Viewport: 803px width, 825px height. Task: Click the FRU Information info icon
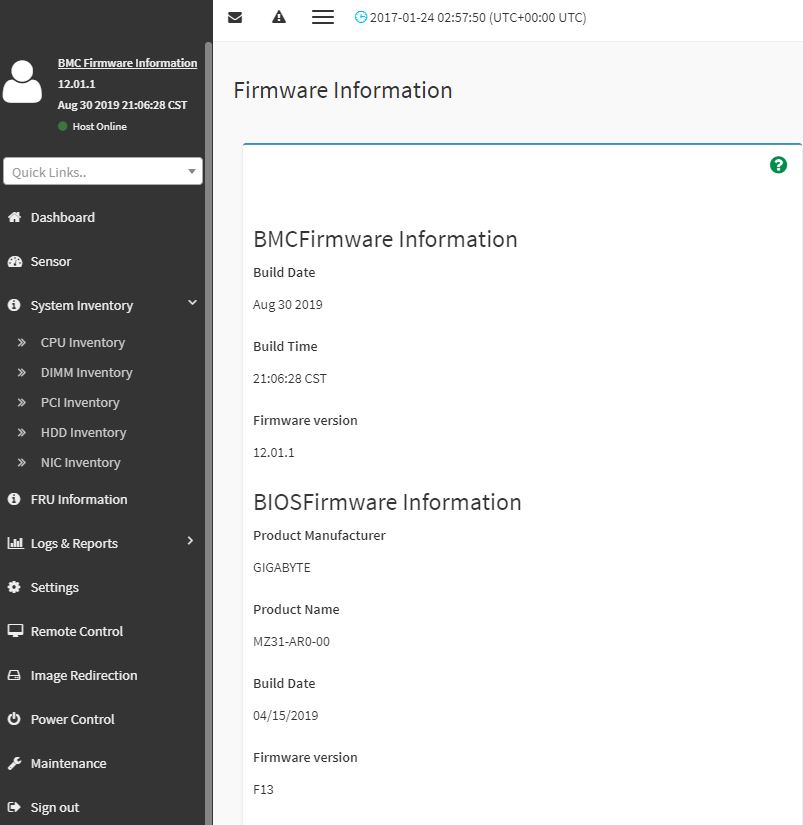(x=14, y=499)
